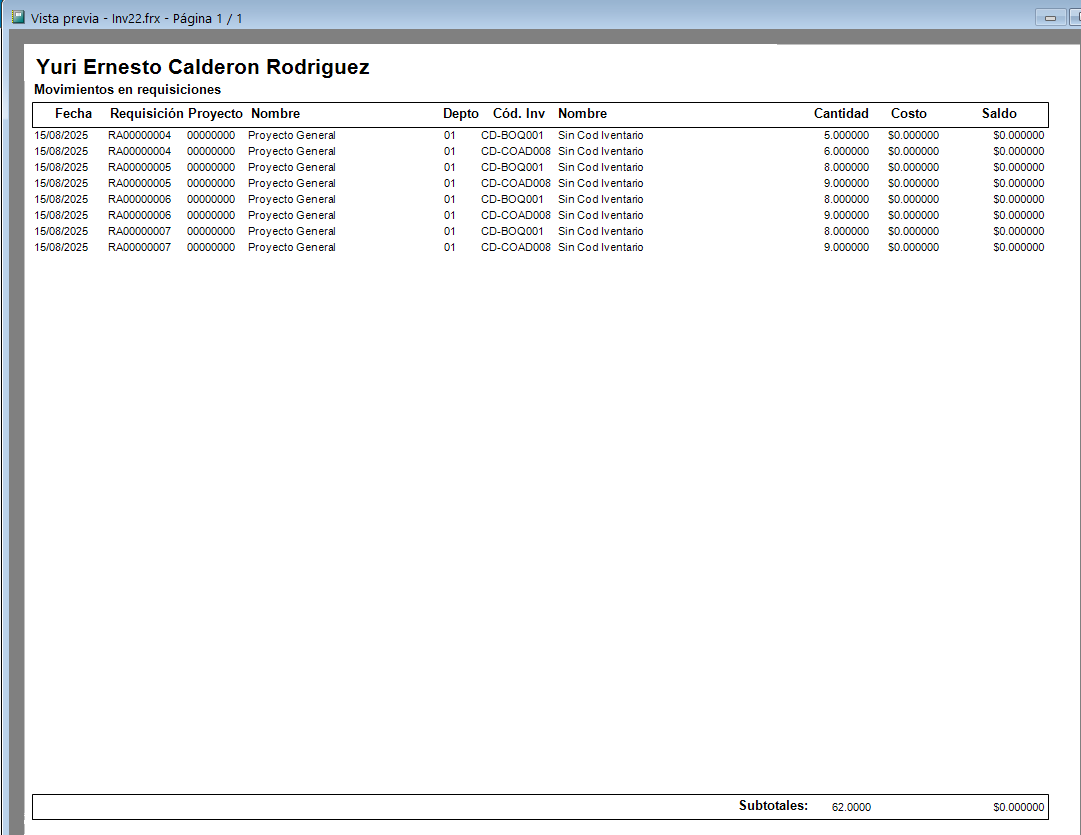
Task: Click quantity 8.000000 of requisition RA00000006
Action: point(846,199)
